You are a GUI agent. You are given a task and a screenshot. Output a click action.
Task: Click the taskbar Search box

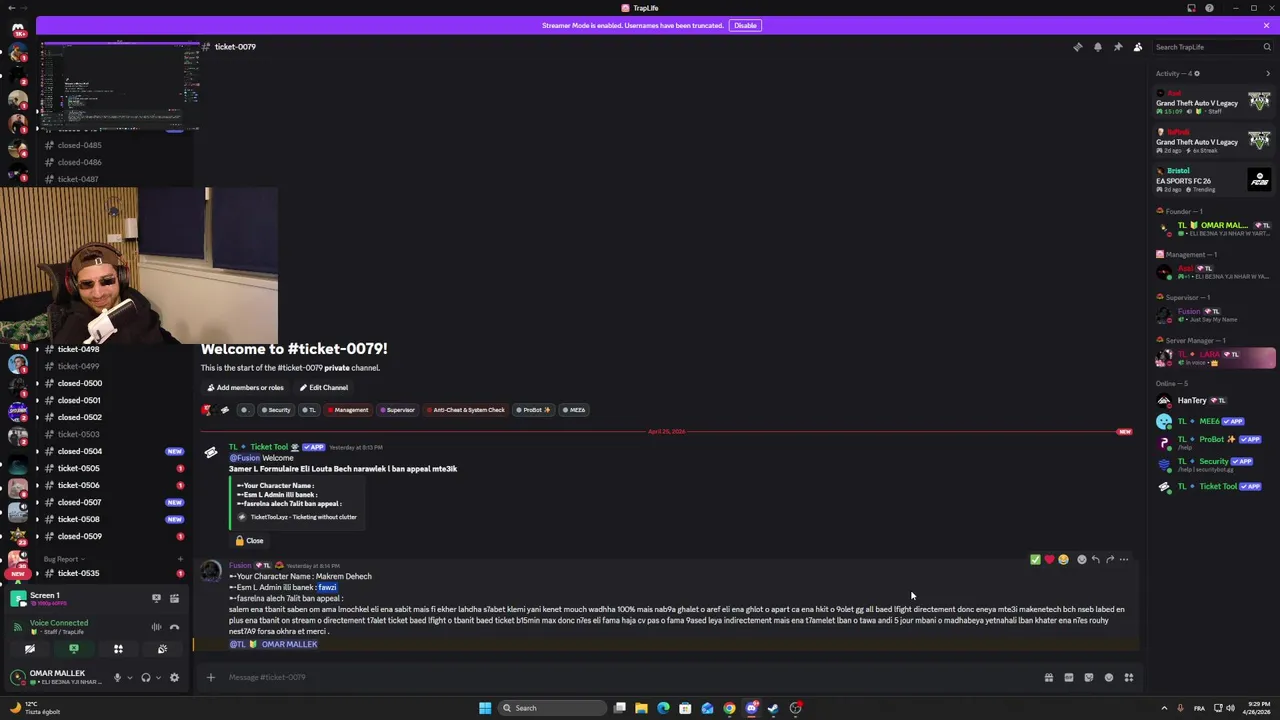click(553, 708)
